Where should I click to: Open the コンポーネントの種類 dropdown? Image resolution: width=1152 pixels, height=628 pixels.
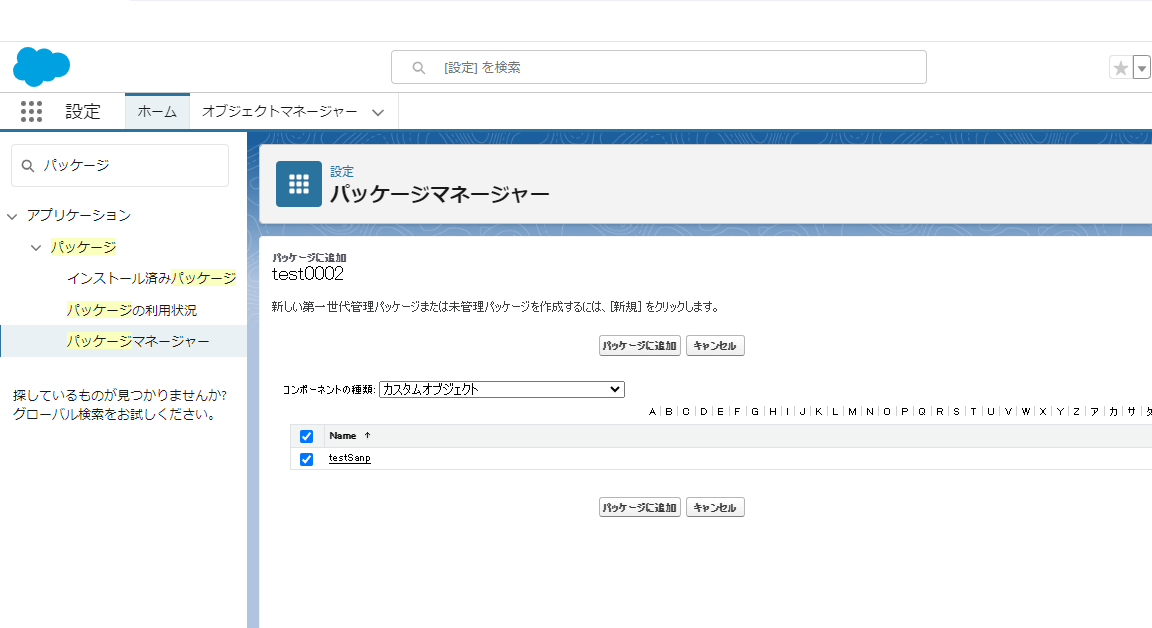(x=500, y=389)
